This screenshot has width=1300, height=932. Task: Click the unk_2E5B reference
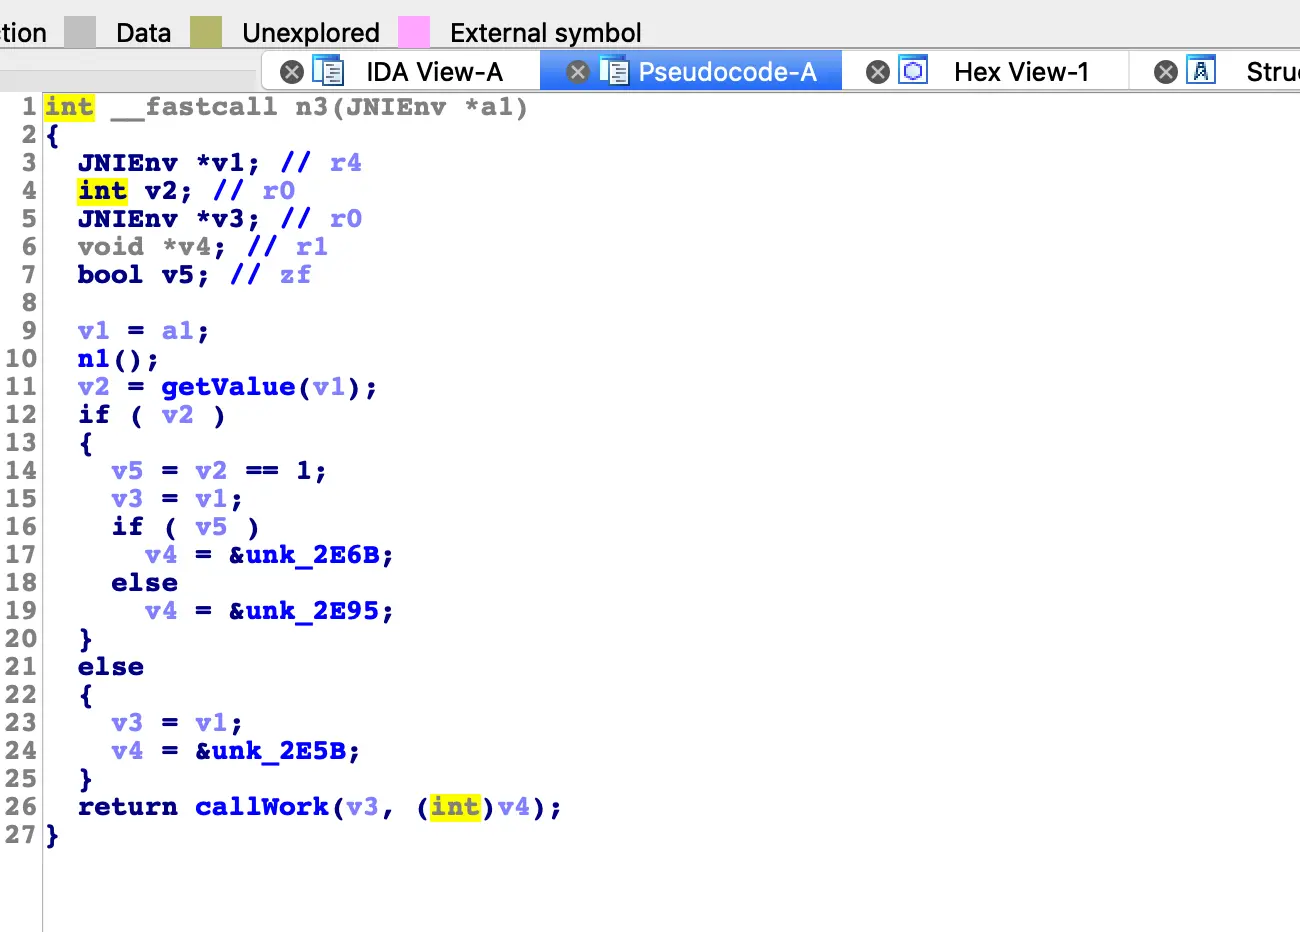point(279,751)
